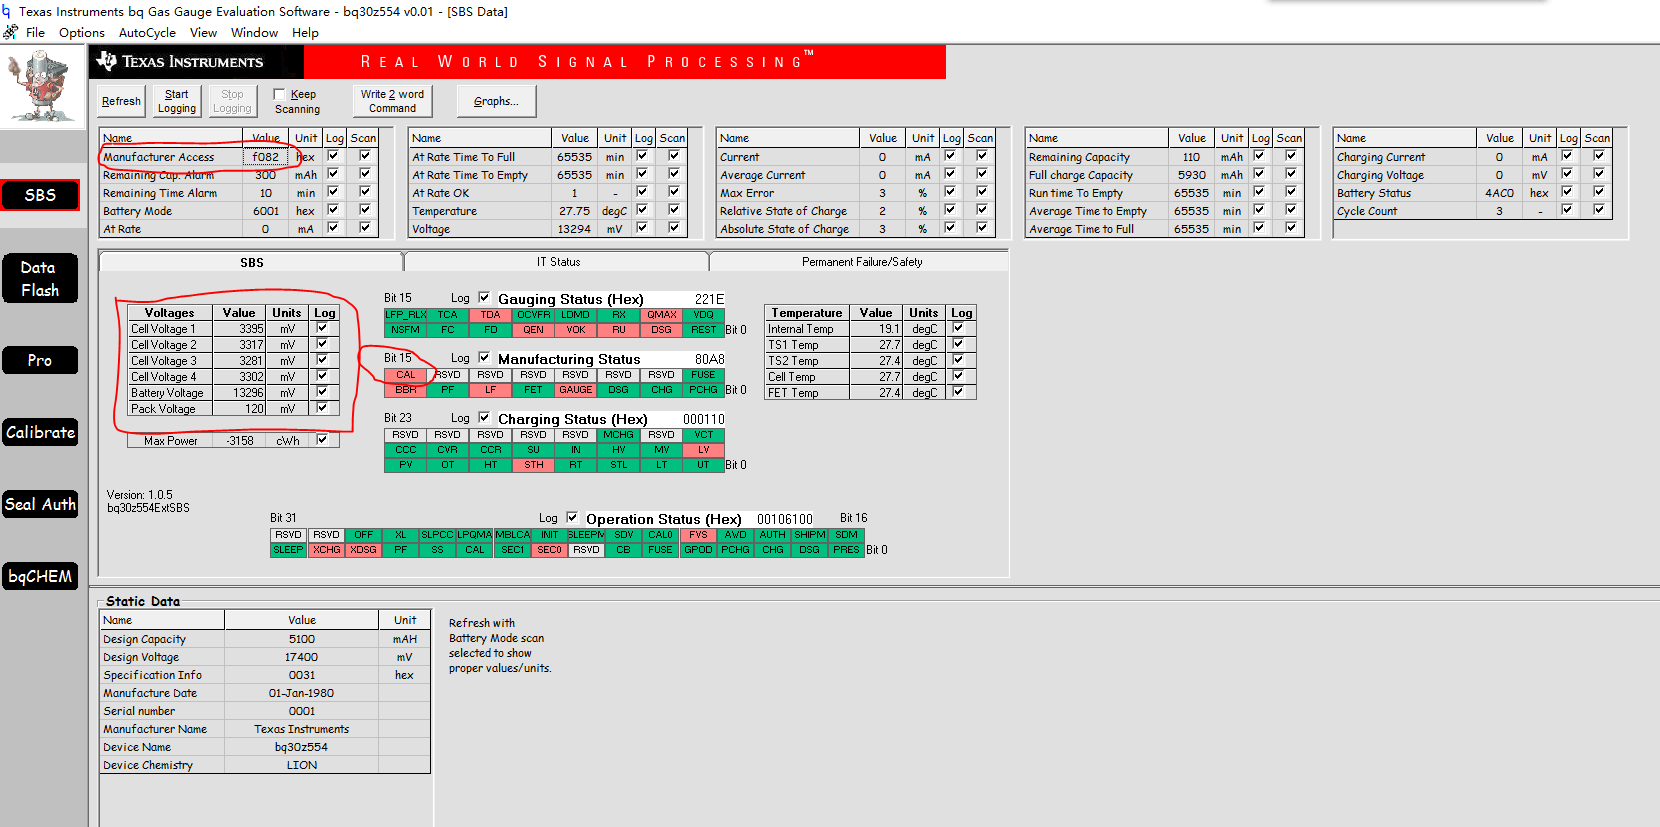Click the Stop Logging button
Viewport: 1660px width, 827px height.
pyautogui.click(x=232, y=101)
